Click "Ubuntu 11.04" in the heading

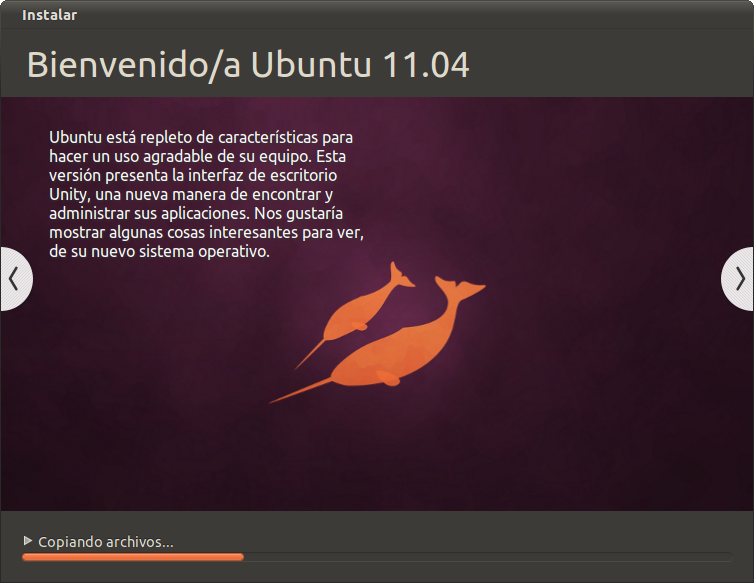(x=360, y=64)
